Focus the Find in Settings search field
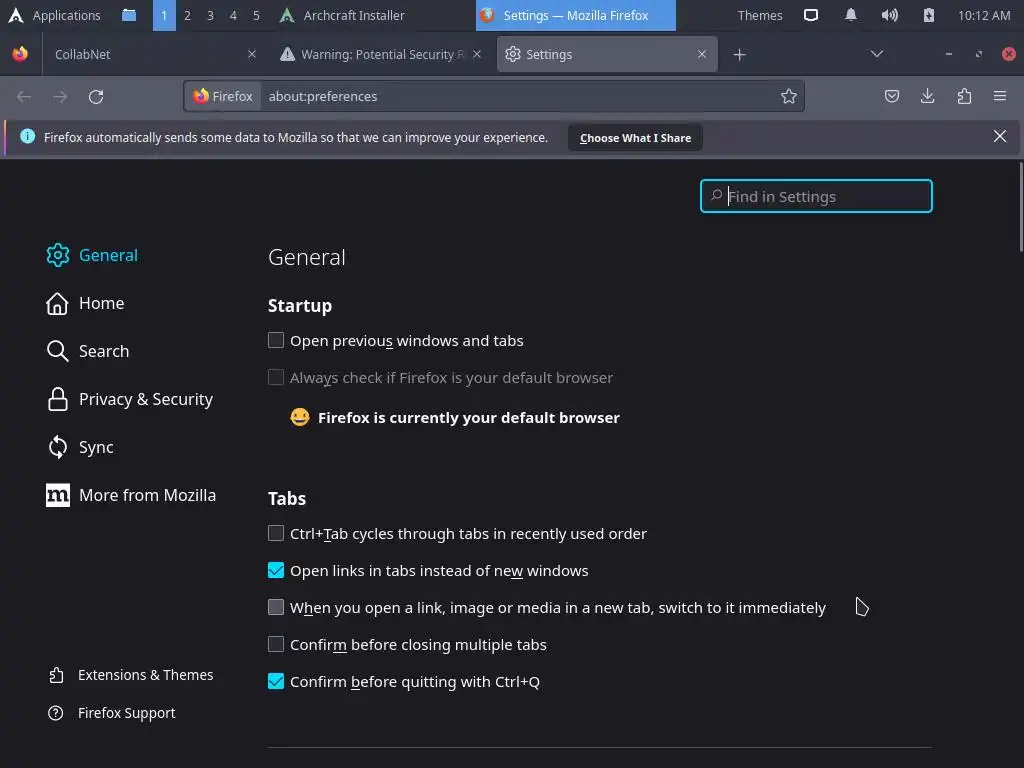Image resolution: width=1024 pixels, height=768 pixels. coord(826,197)
